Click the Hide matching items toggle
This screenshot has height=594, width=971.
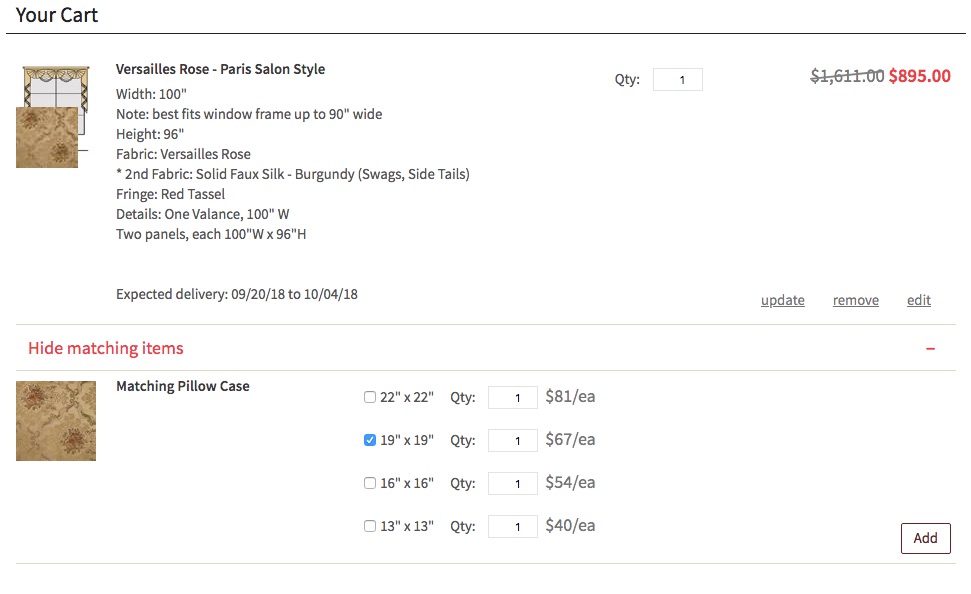[106, 348]
